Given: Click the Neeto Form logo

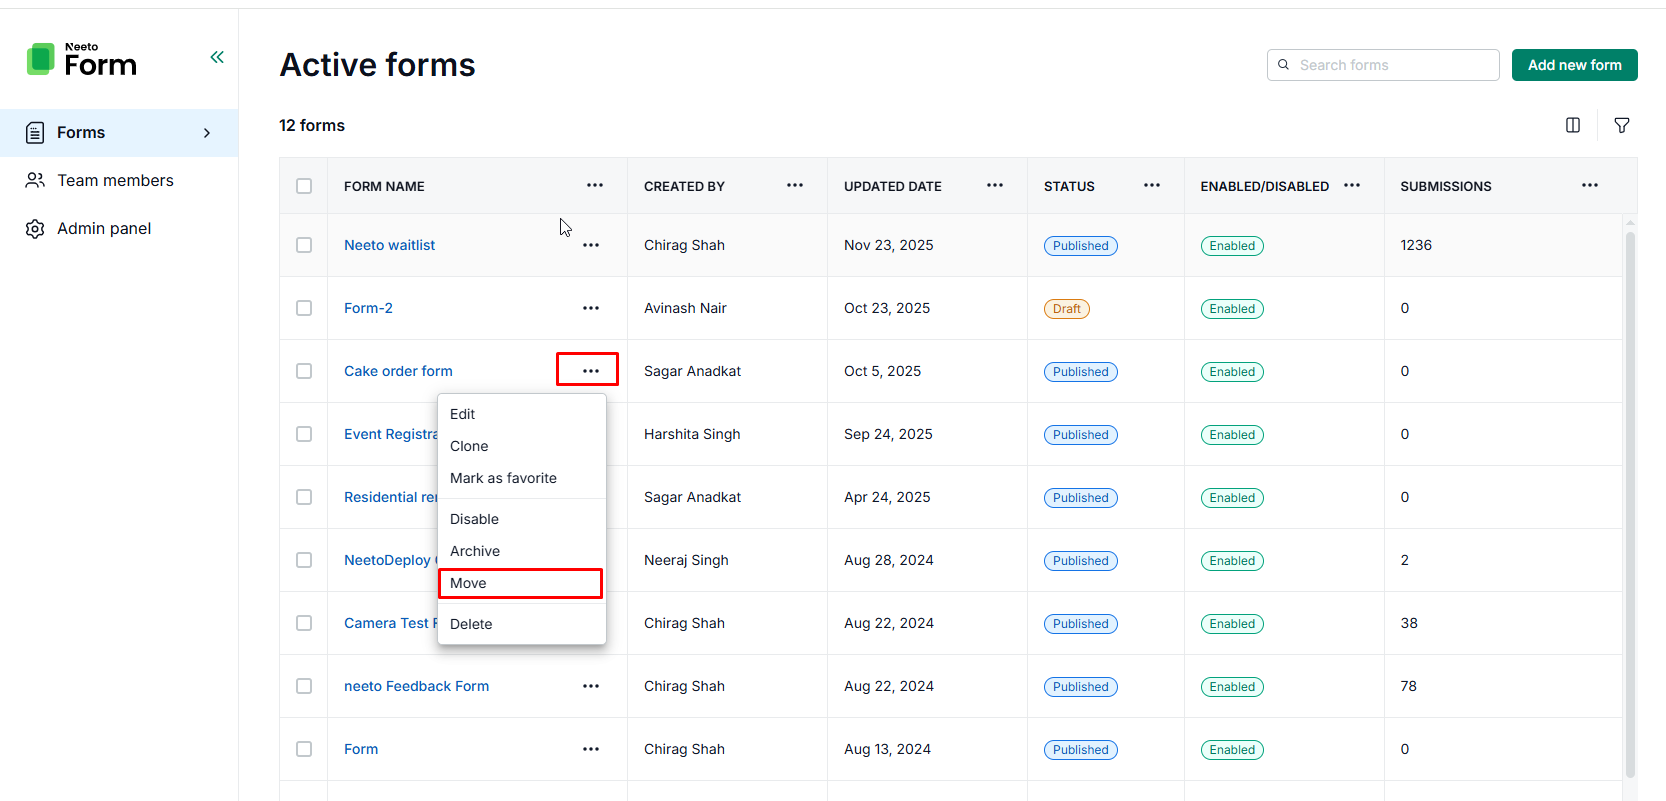Looking at the screenshot, I should [x=82, y=60].
